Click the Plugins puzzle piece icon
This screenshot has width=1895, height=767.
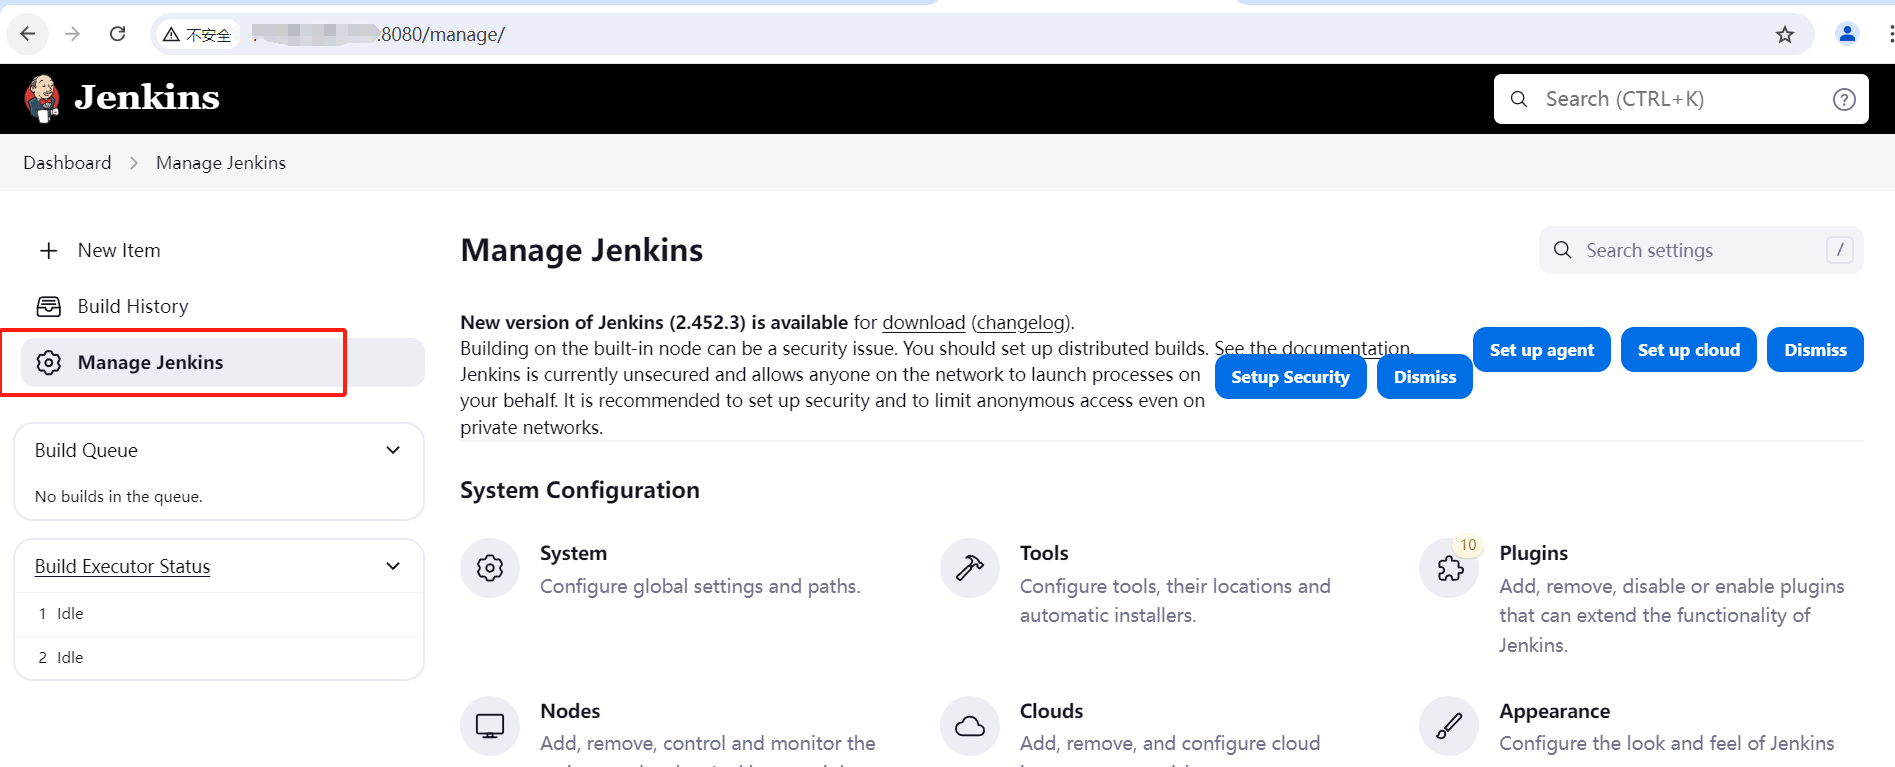pyautogui.click(x=1449, y=569)
